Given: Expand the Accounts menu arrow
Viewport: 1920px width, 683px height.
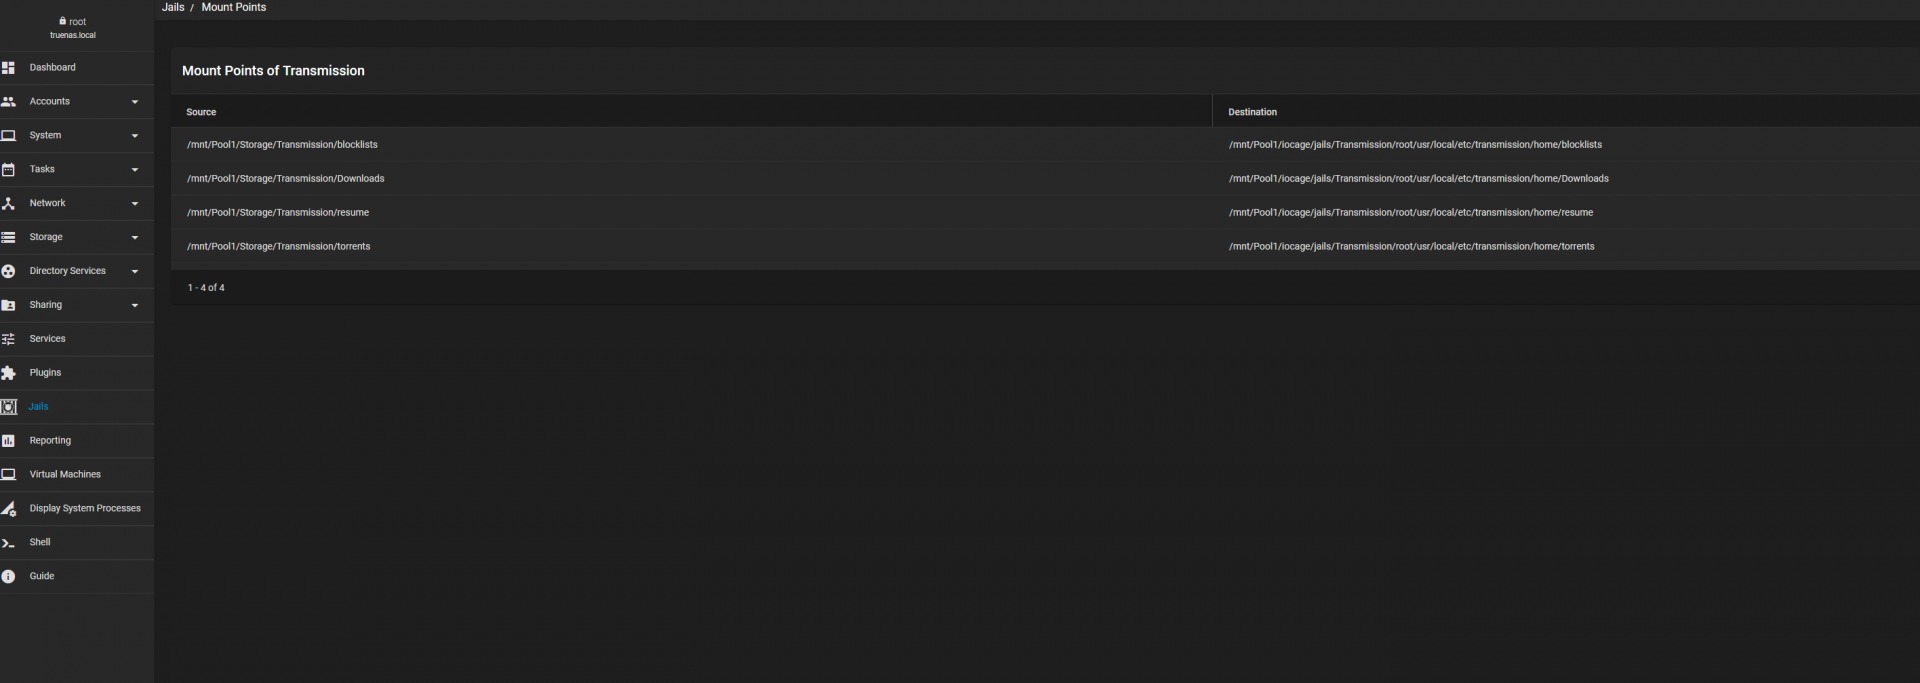Looking at the screenshot, I should click(x=135, y=102).
